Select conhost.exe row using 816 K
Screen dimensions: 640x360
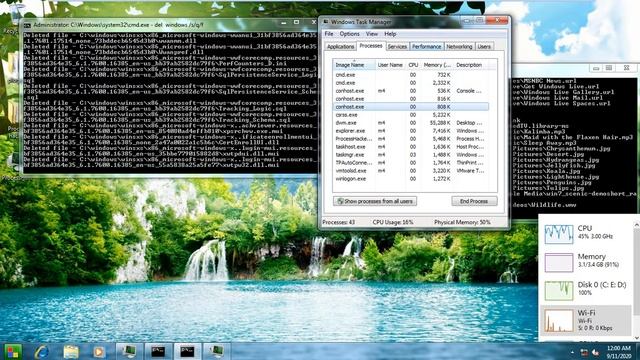(411, 99)
